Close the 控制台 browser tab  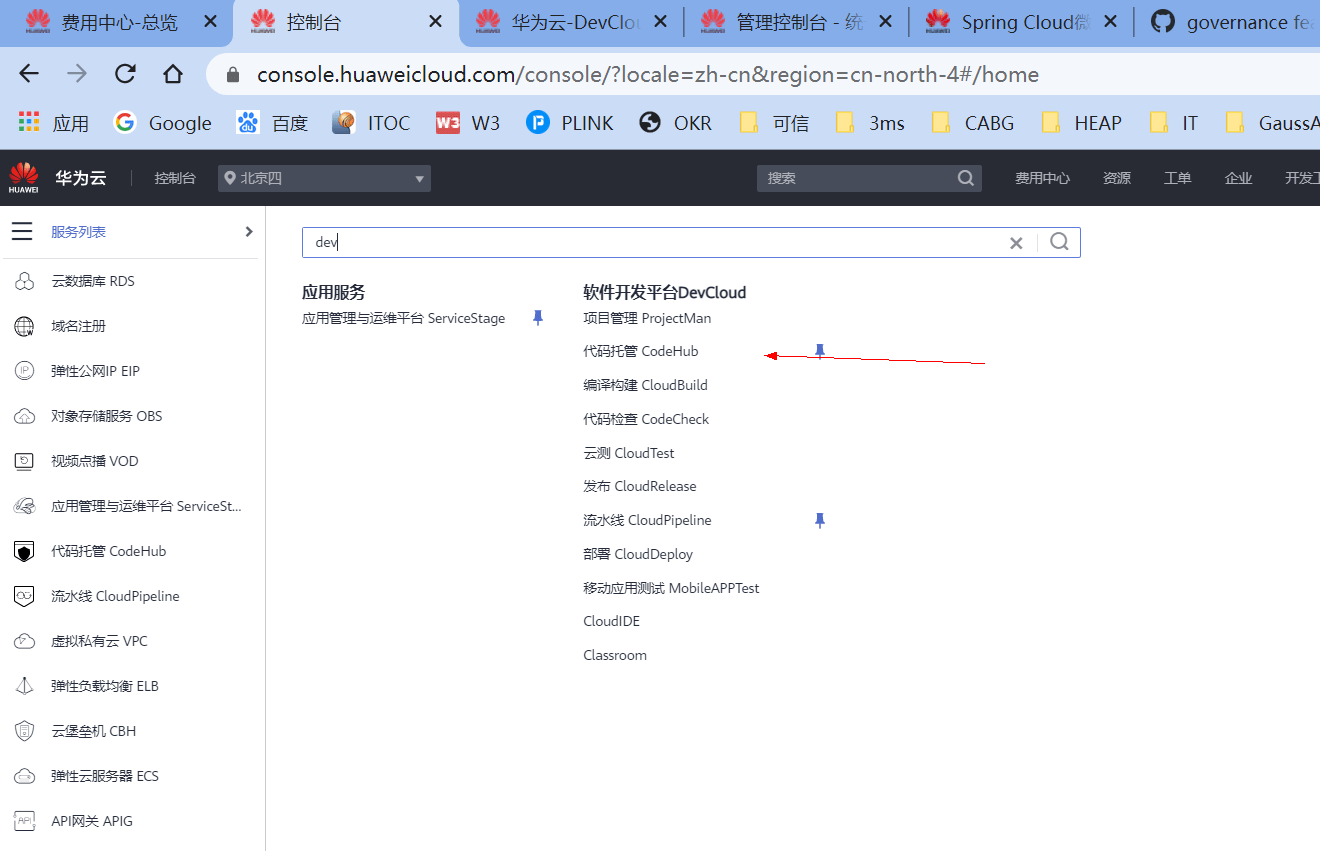click(435, 22)
